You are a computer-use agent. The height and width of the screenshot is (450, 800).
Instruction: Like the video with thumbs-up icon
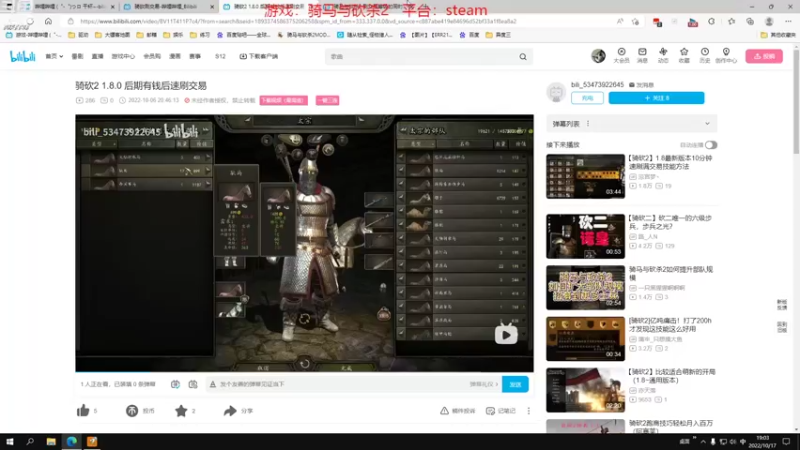click(x=83, y=410)
